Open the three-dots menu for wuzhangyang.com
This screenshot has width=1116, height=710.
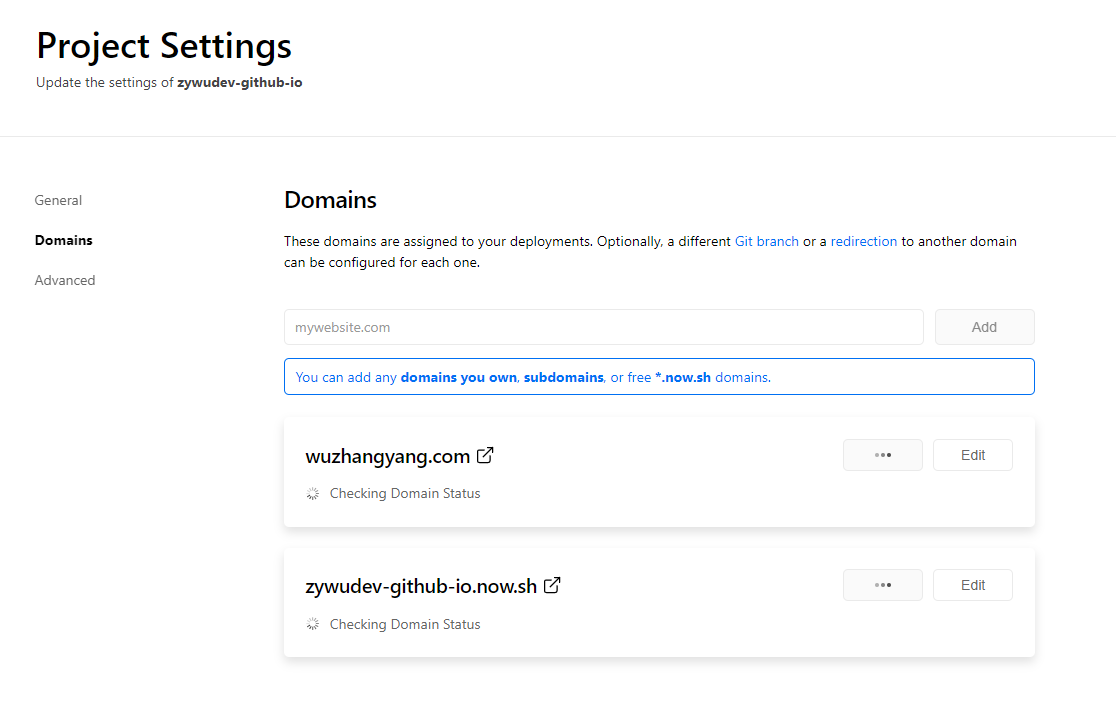[882, 455]
